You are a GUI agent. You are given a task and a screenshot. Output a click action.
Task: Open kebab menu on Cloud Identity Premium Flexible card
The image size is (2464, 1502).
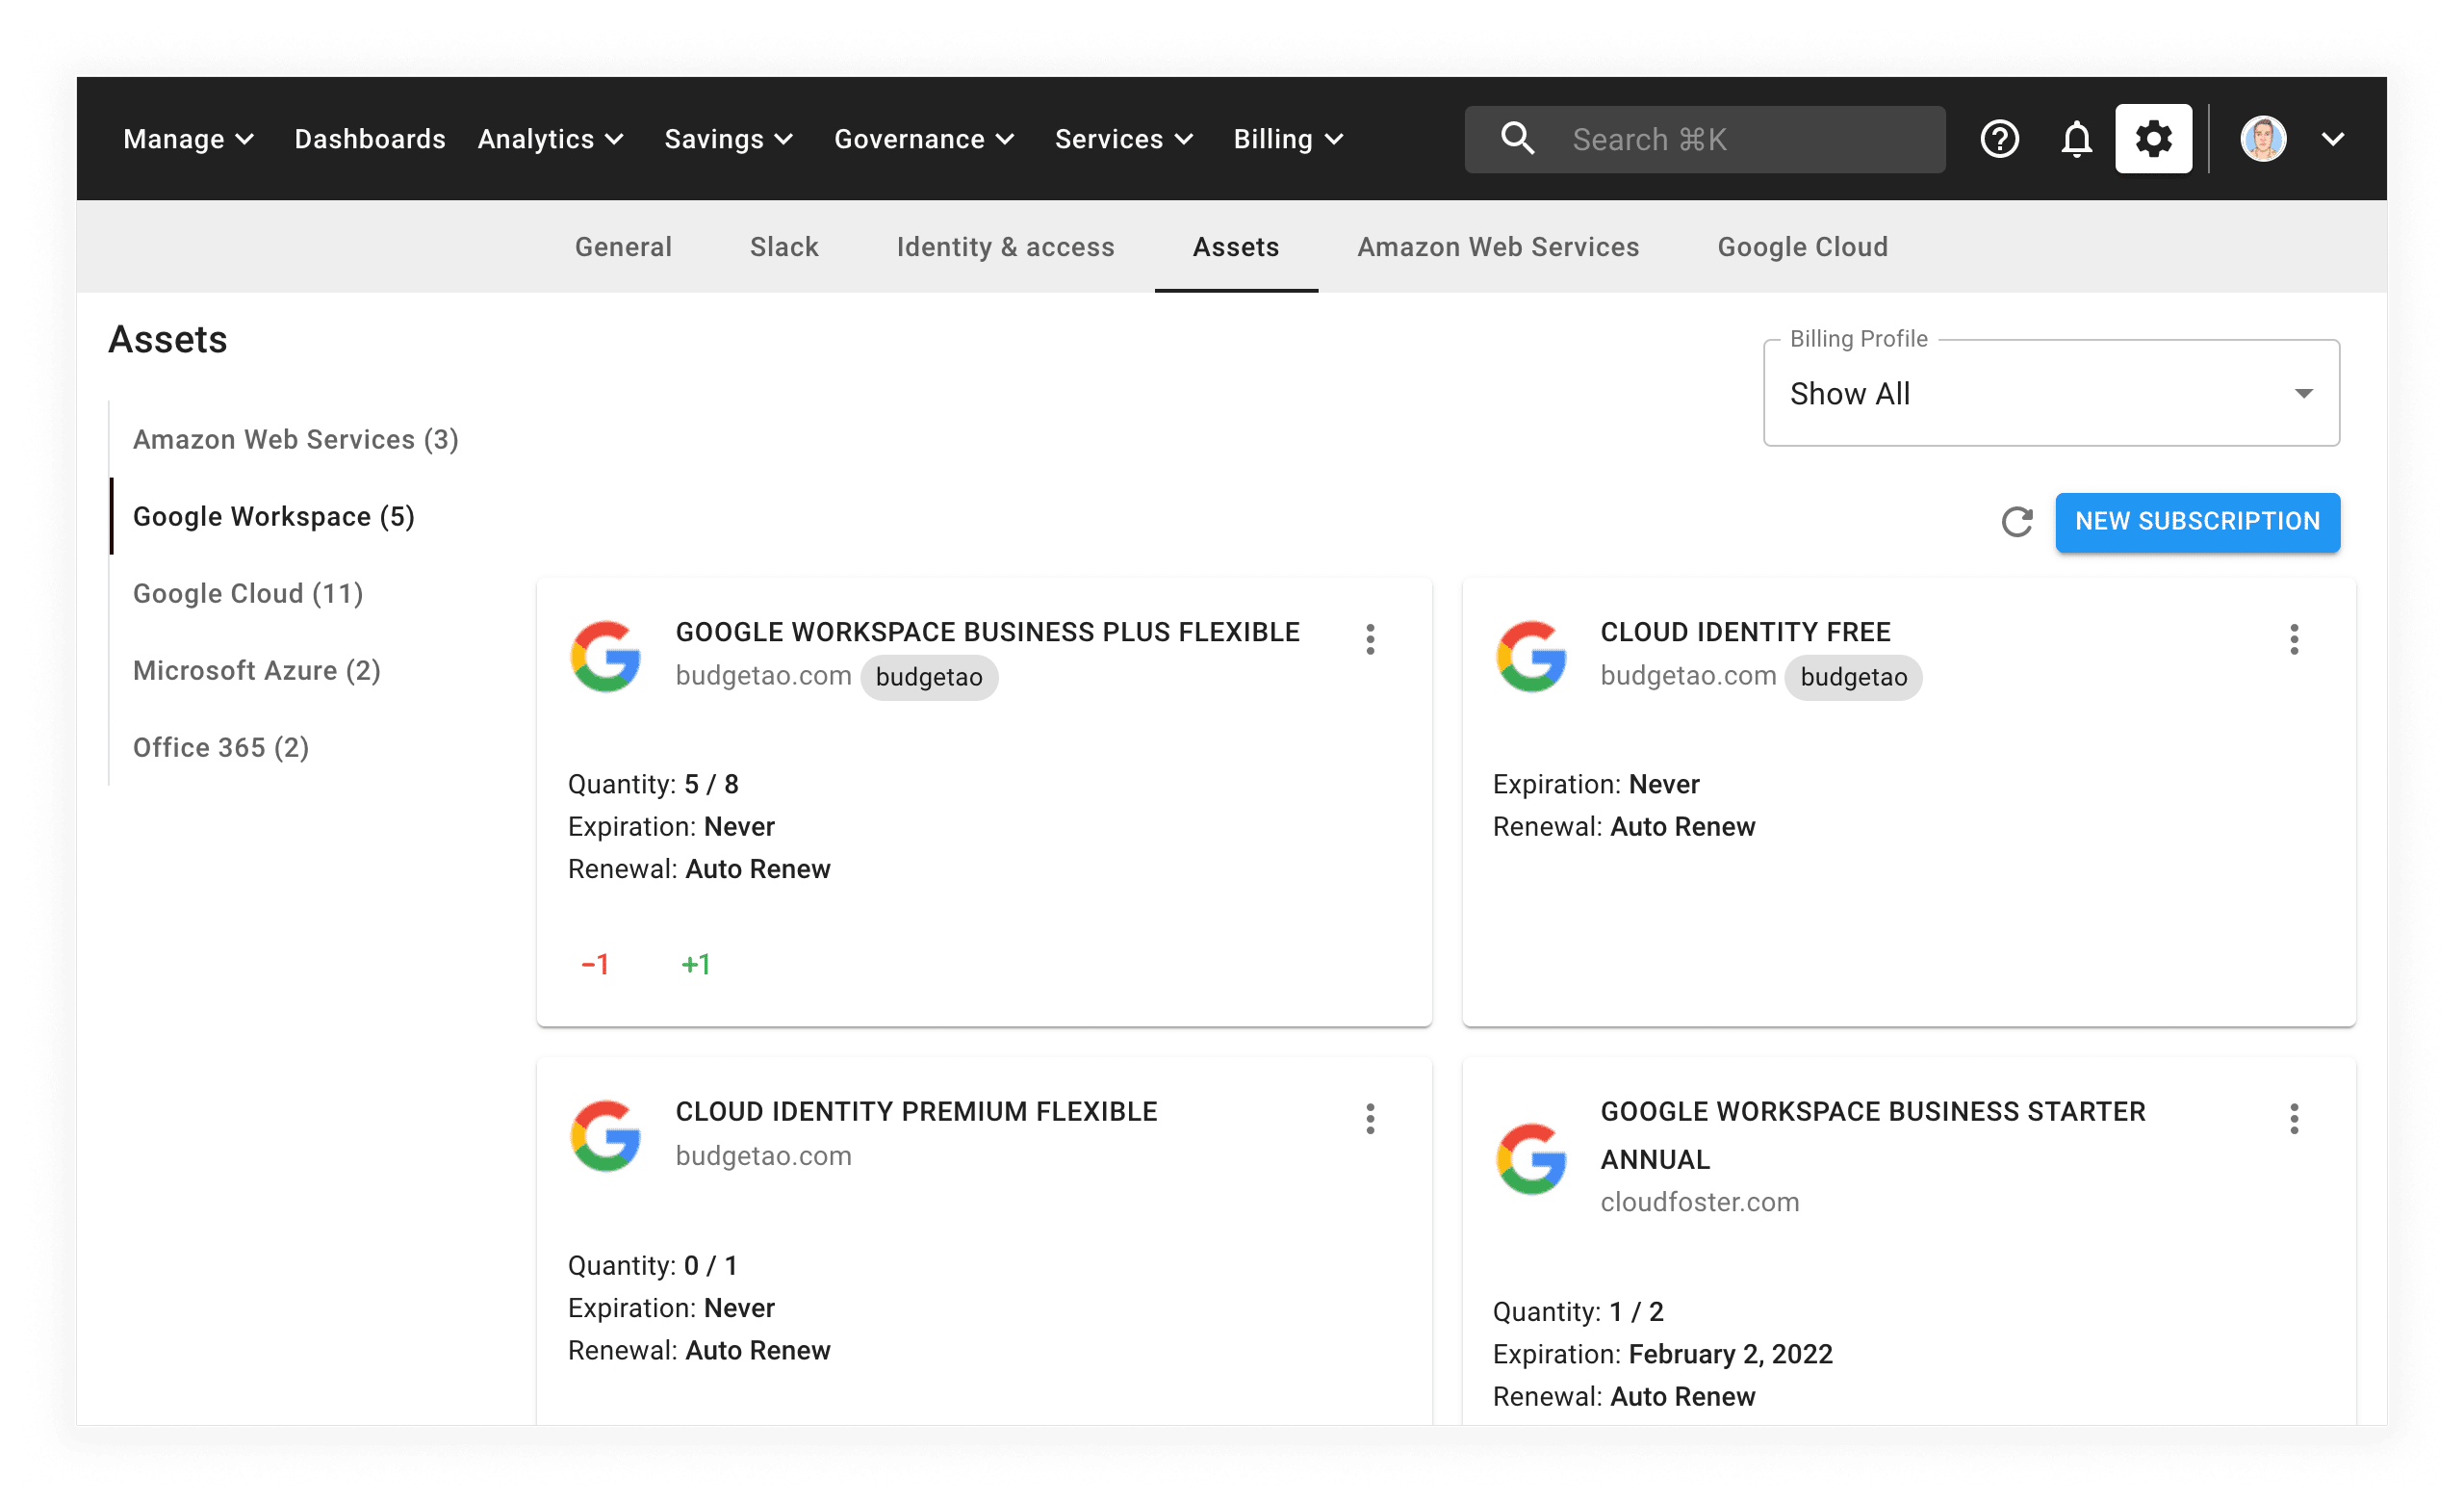[x=1370, y=1118]
